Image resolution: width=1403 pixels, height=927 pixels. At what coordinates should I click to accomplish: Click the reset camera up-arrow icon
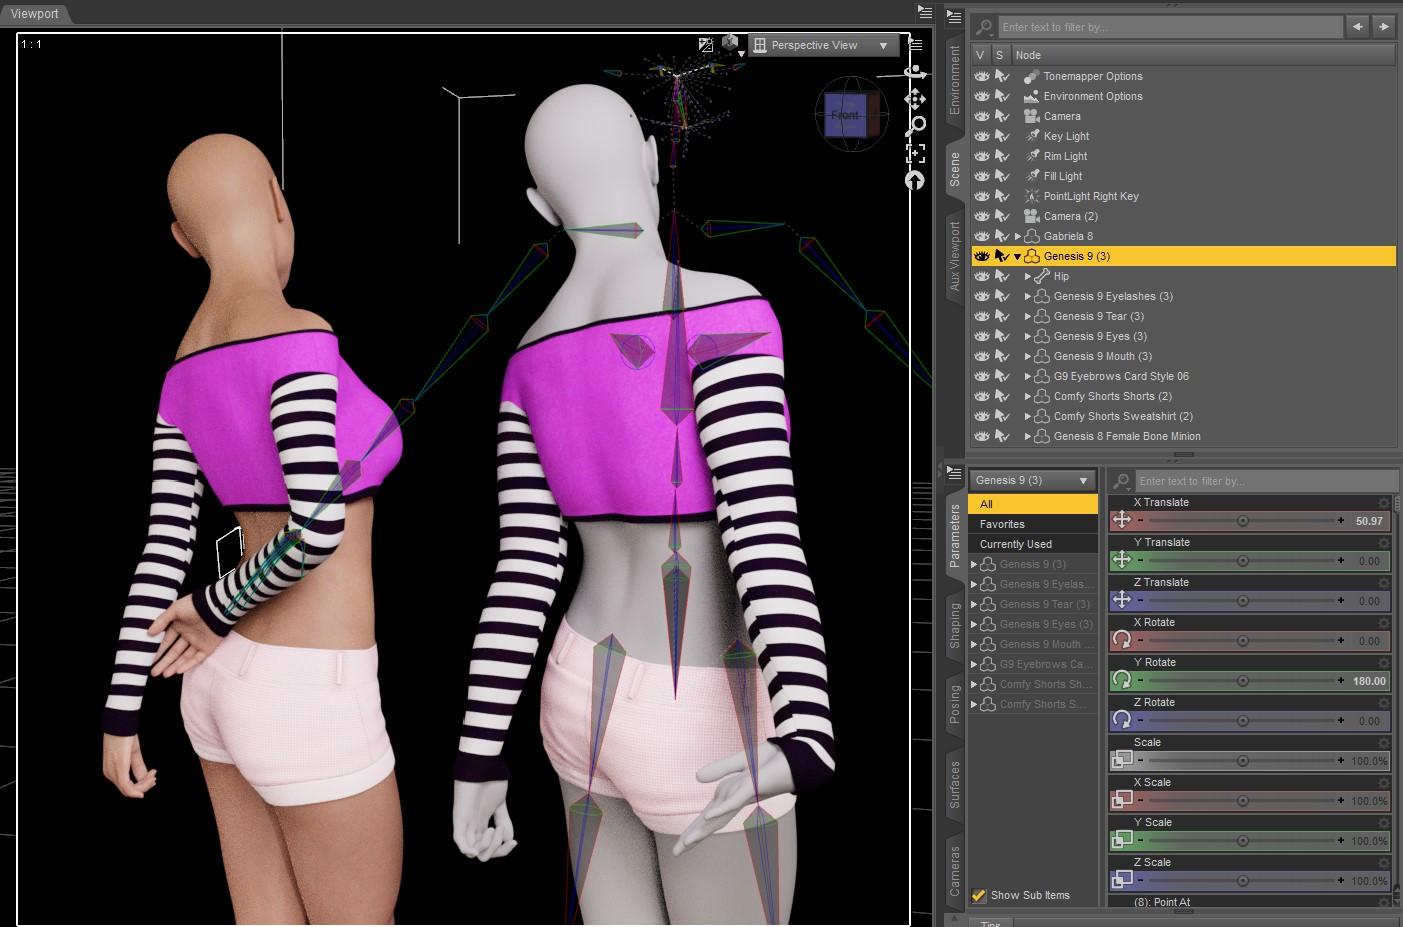pyautogui.click(x=914, y=180)
